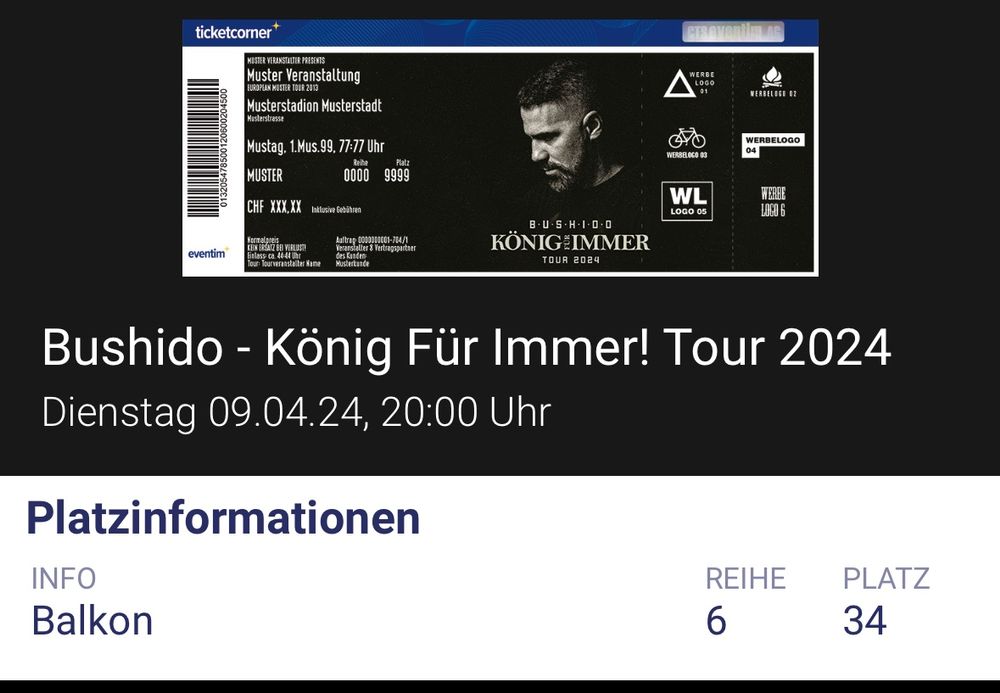Click the eventim logo near the barcode
The image size is (1000, 693).
[x=208, y=253]
